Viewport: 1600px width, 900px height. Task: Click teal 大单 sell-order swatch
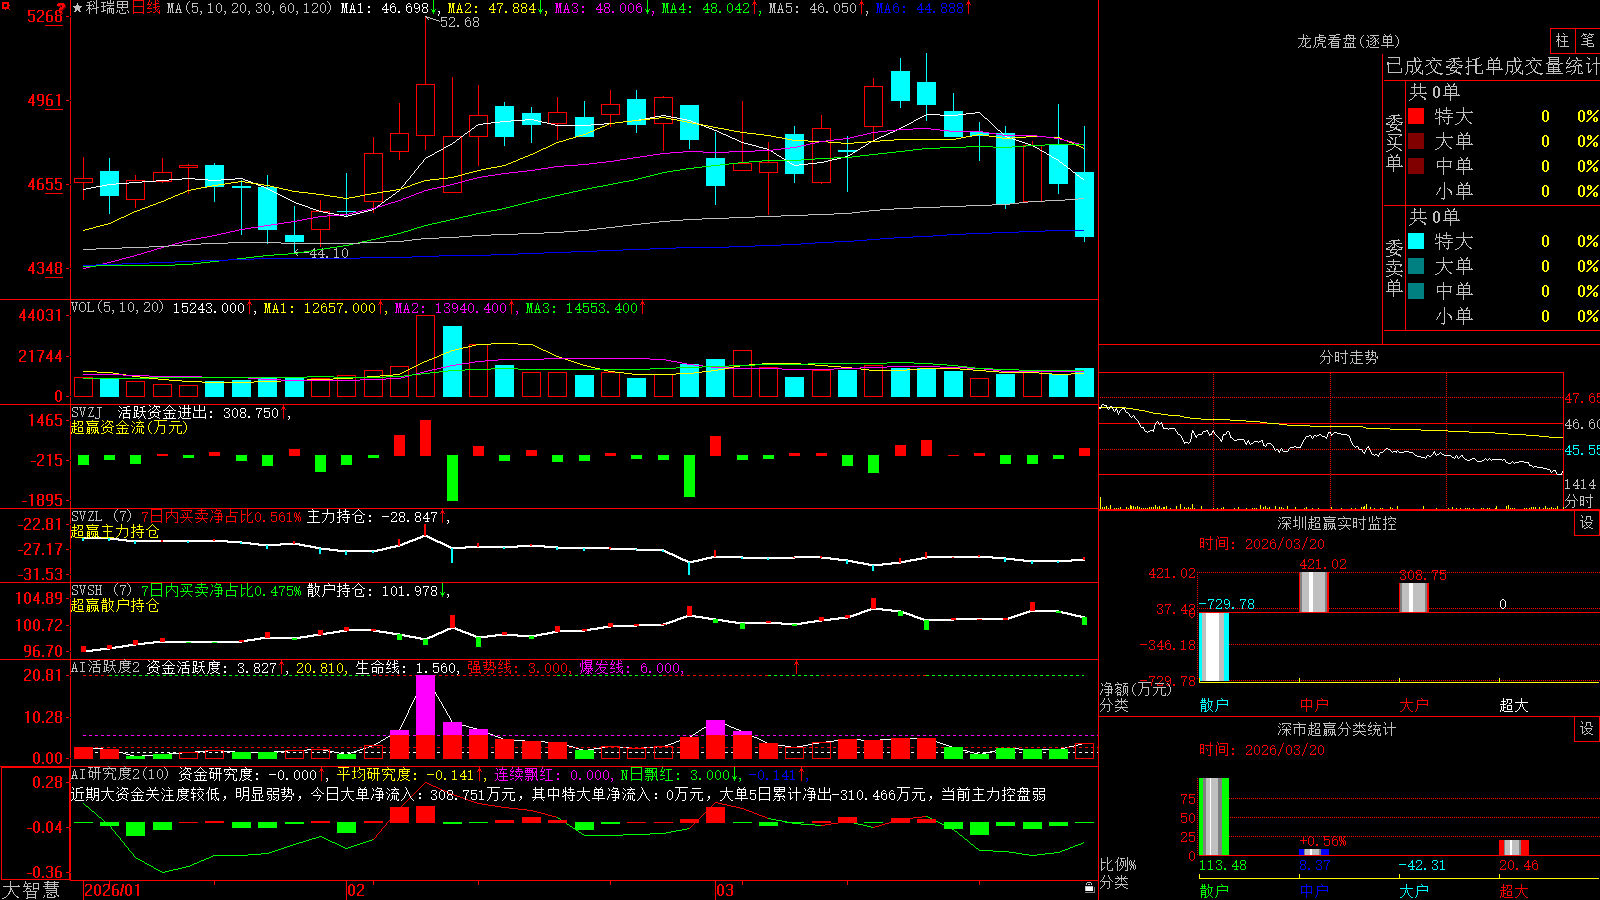pos(1416,266)
